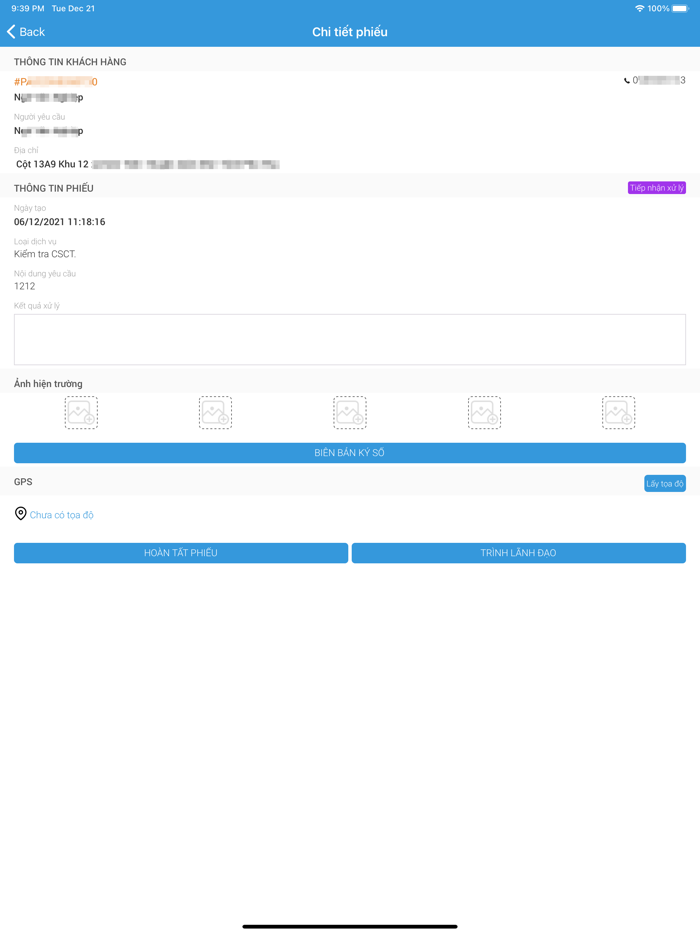700x934 pixels.
Task: Add the first site photo placeholder
Action: tap(81, 412)
